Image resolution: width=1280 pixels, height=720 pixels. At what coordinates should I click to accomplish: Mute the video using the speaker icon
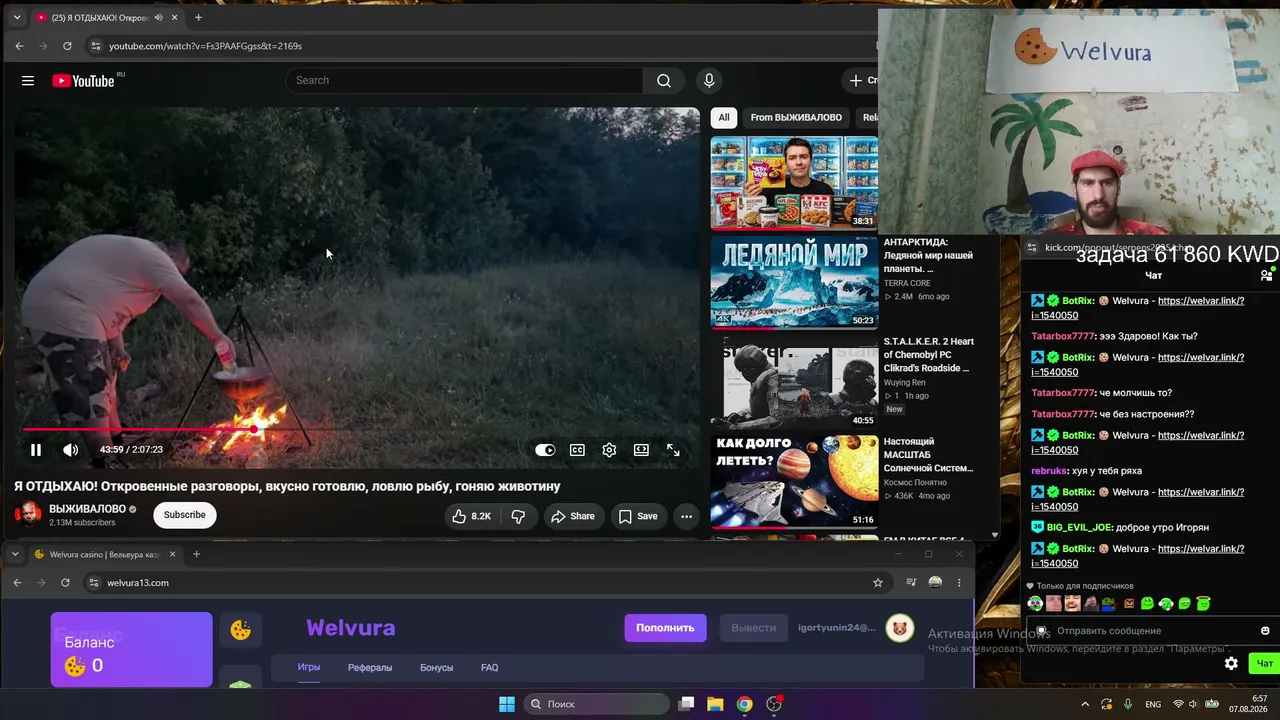click(70, 450)
